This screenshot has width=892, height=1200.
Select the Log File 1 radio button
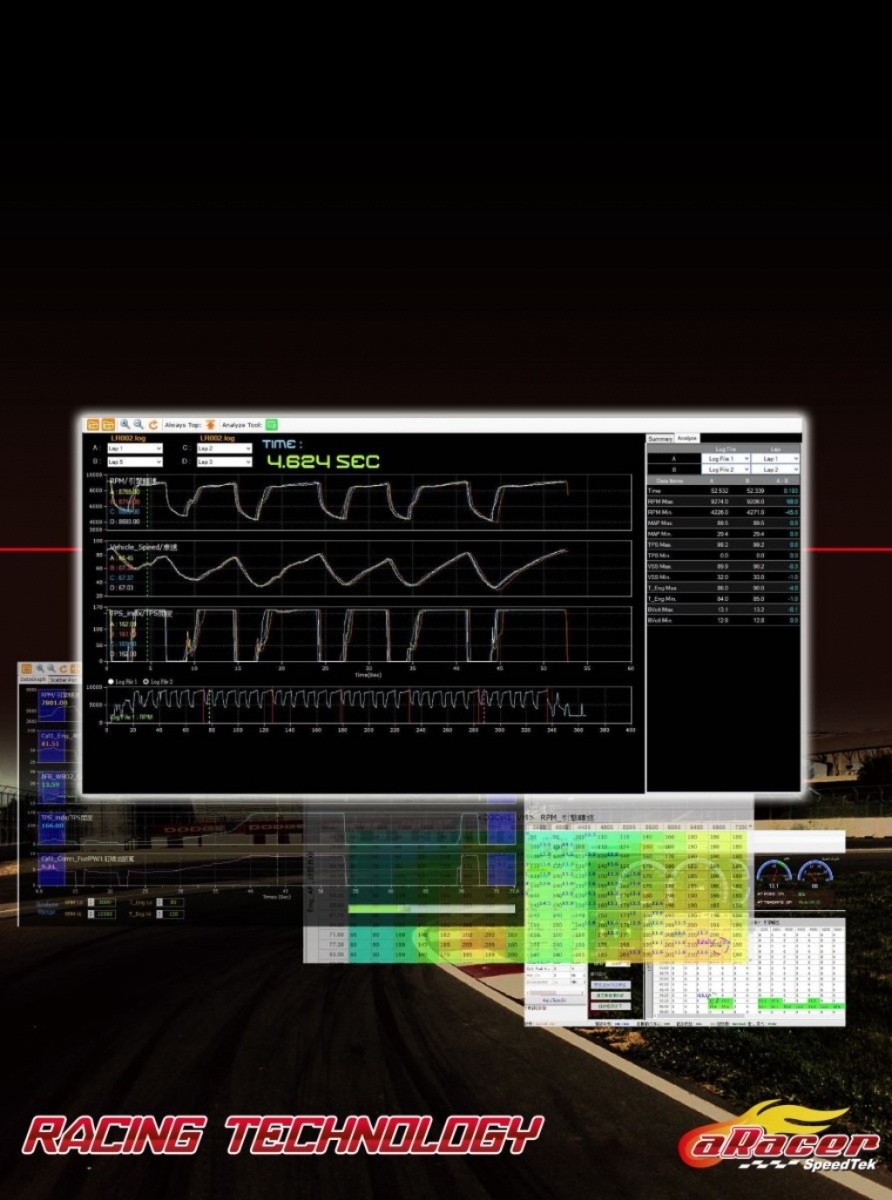click(x=111, y=681)
